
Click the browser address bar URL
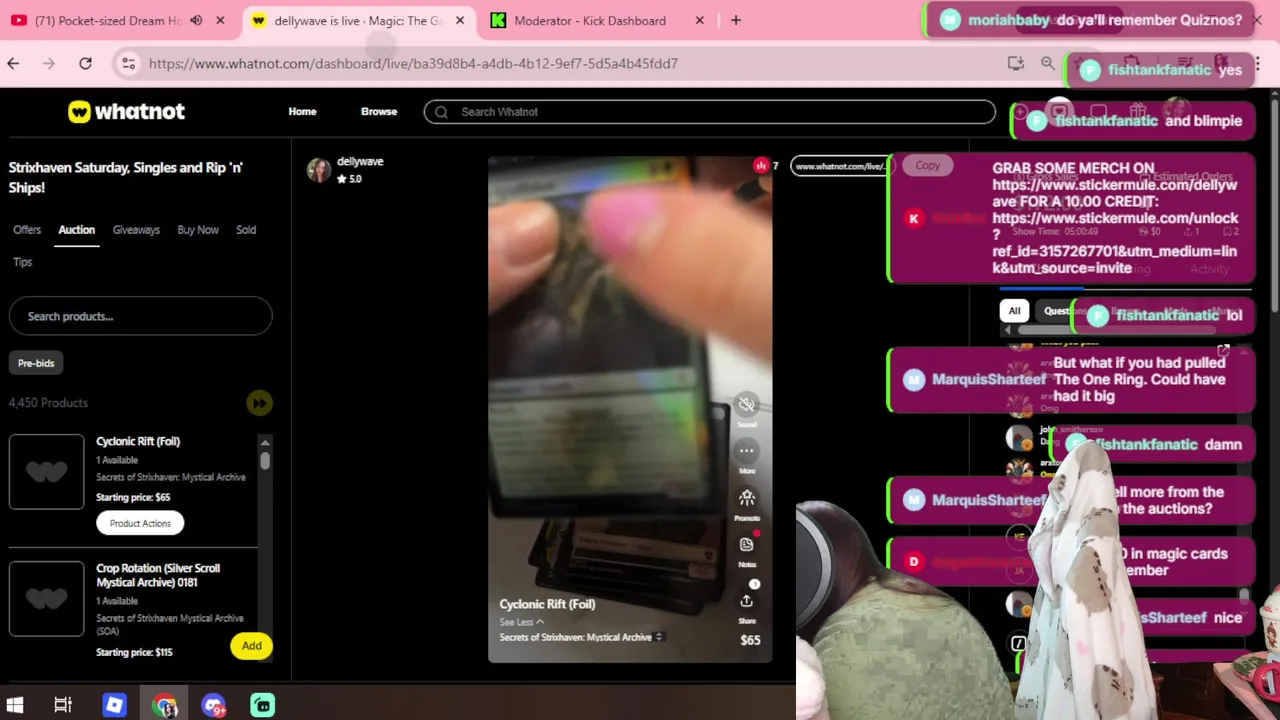coord(413,63)
